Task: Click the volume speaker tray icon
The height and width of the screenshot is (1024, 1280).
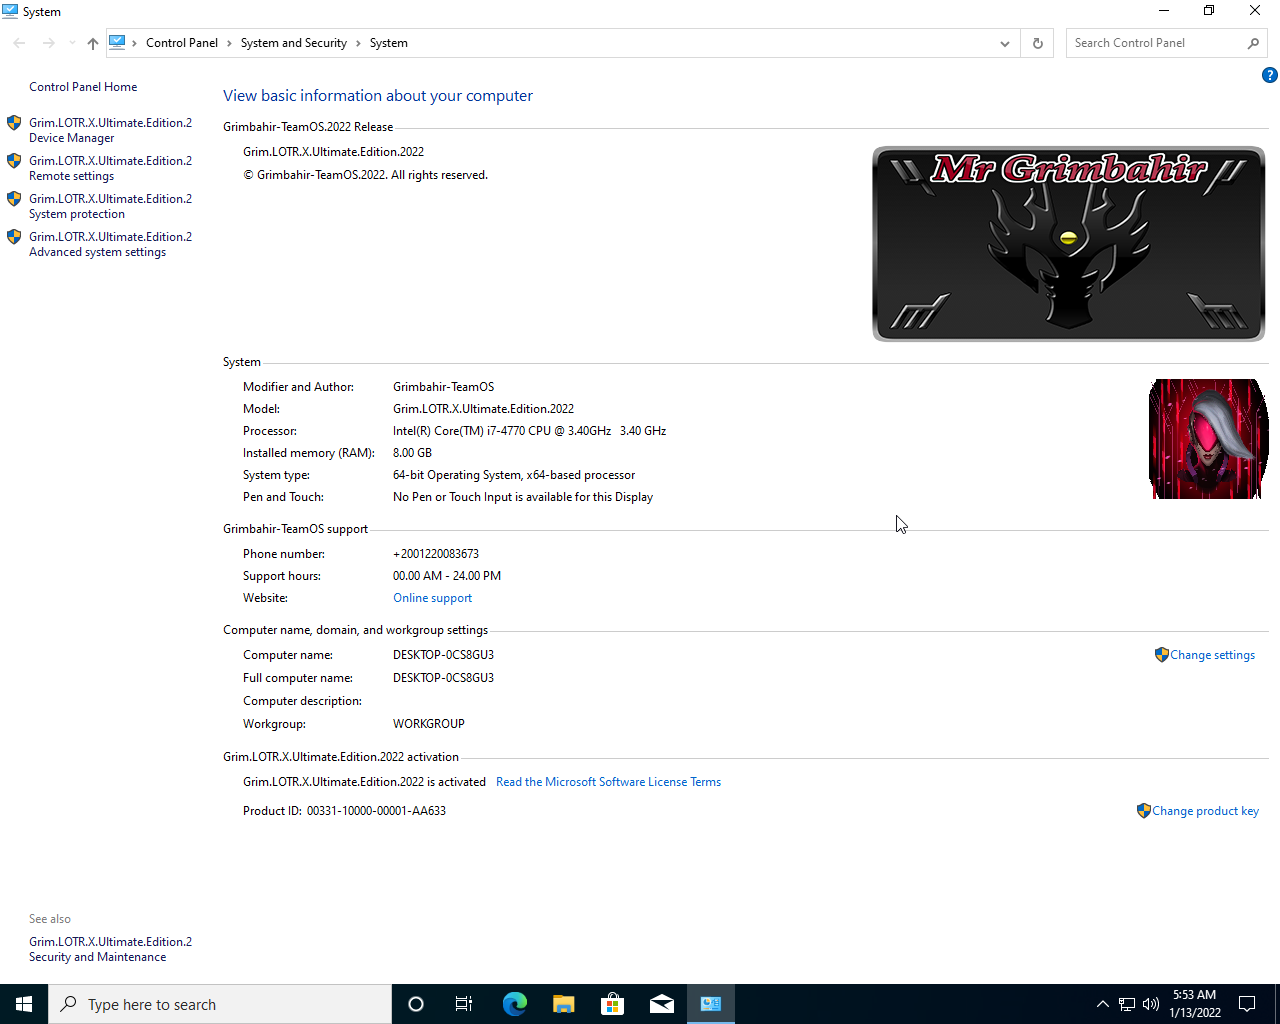Action: tap(1151, 1004)
